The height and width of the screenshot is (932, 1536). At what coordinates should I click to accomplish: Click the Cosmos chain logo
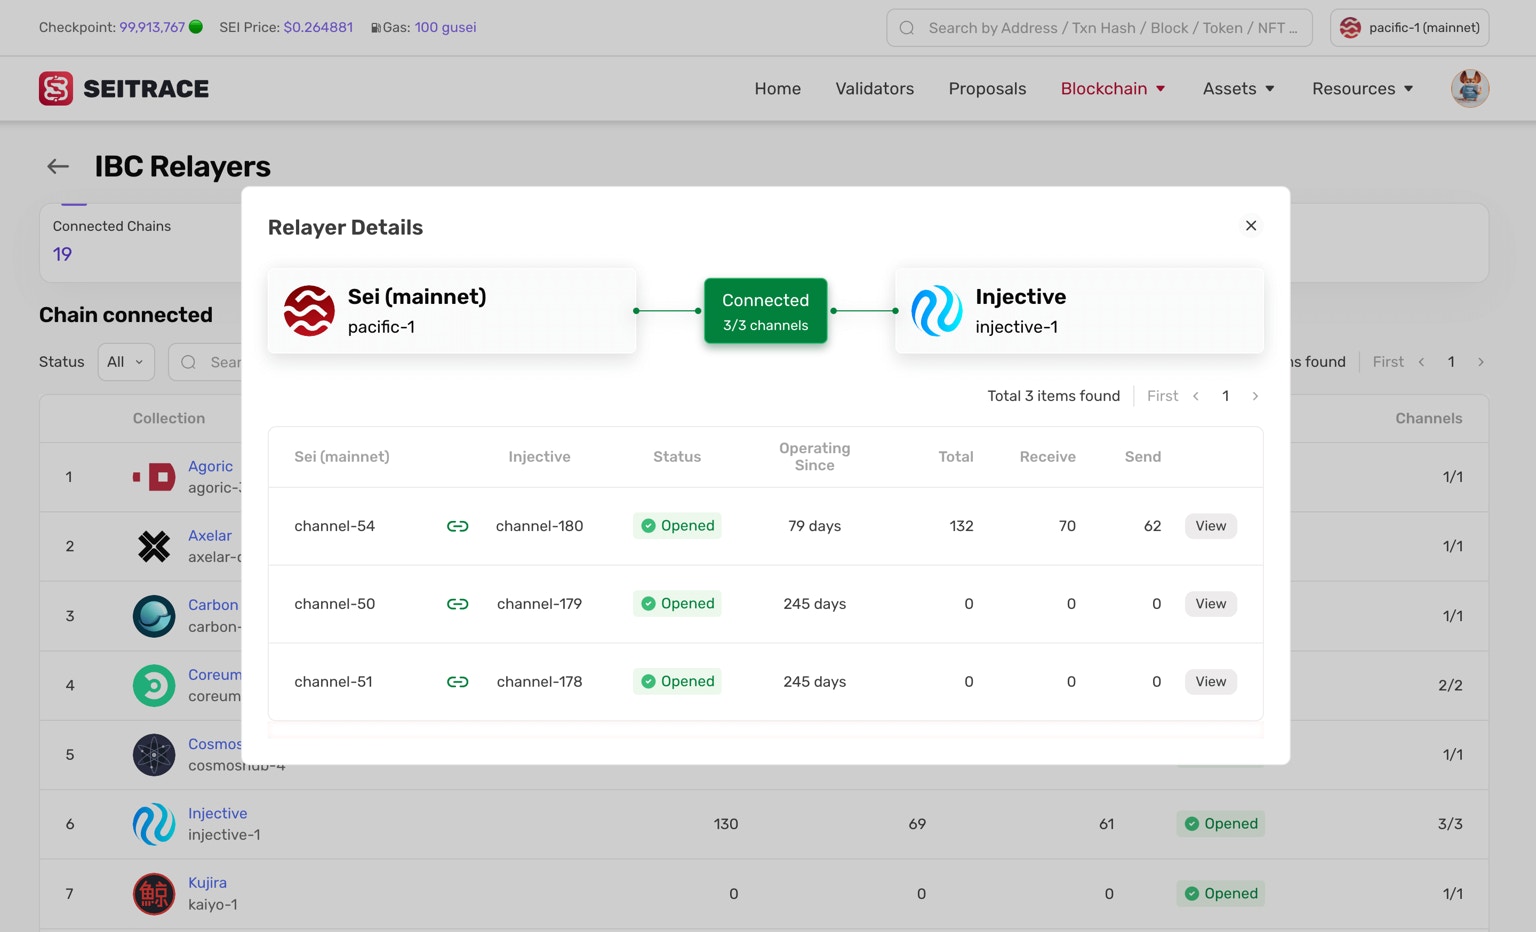tap(154, 755)
